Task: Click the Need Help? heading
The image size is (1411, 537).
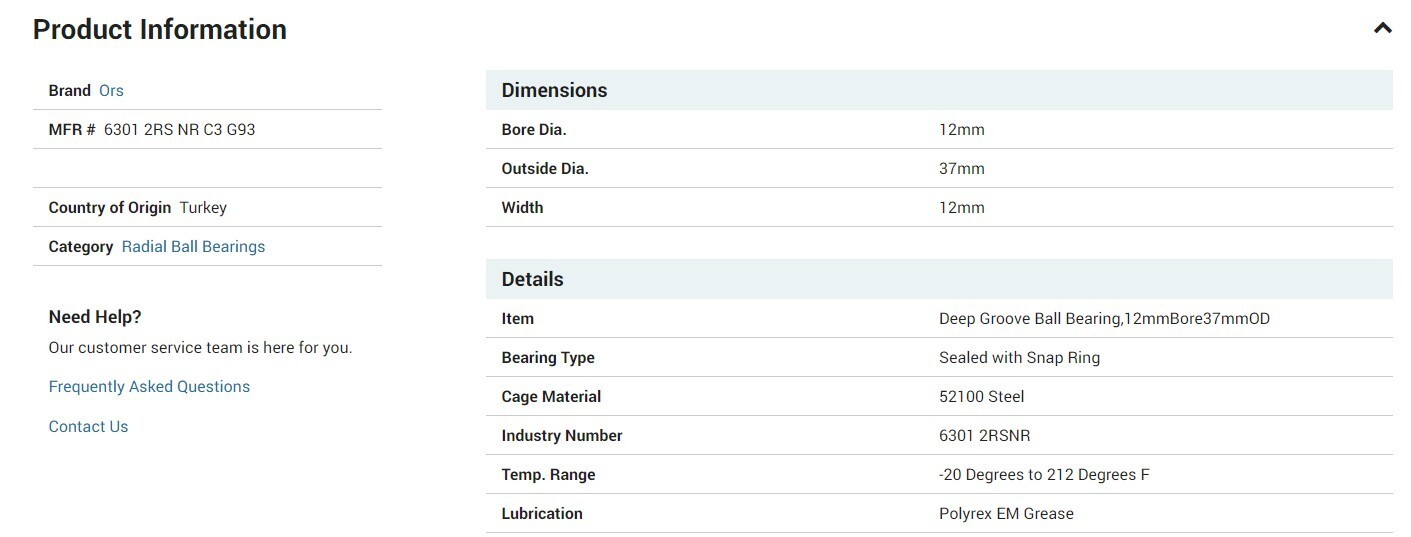Action: click(95, 317)
